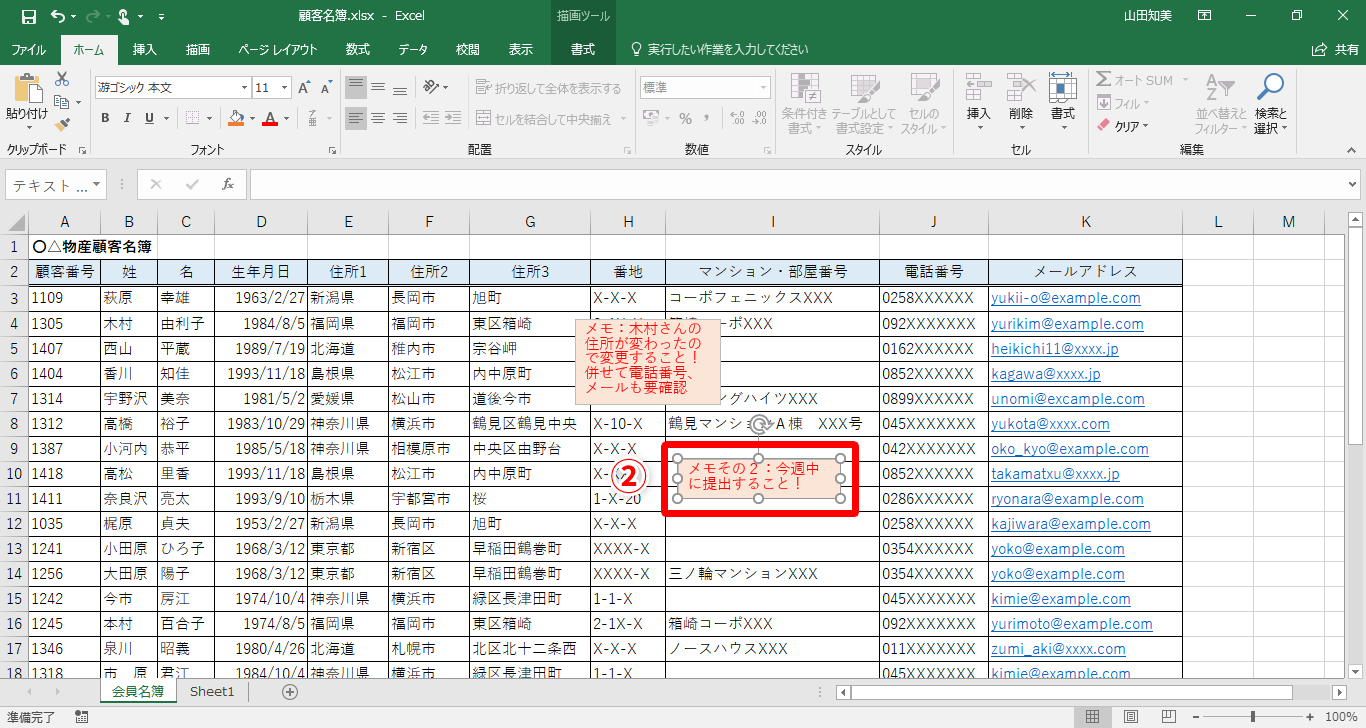
Task: Center text horizontally
Action: [378, 119]
